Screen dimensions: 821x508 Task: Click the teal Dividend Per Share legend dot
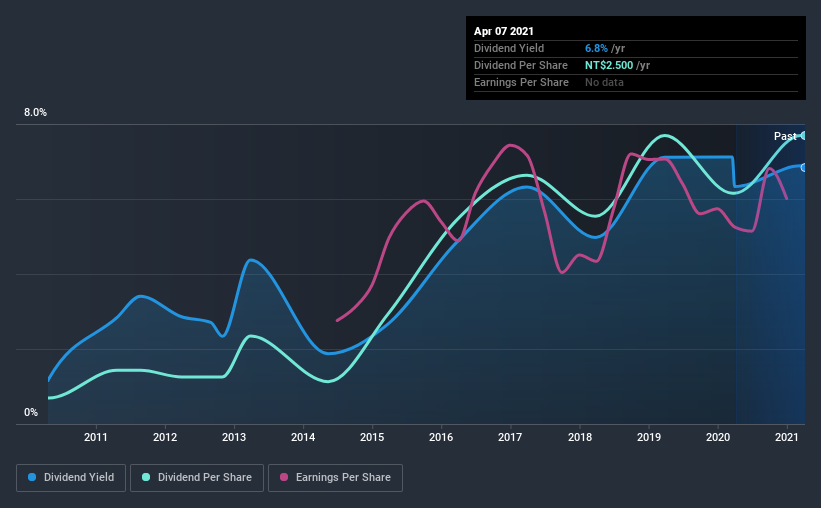click(146, 477)
